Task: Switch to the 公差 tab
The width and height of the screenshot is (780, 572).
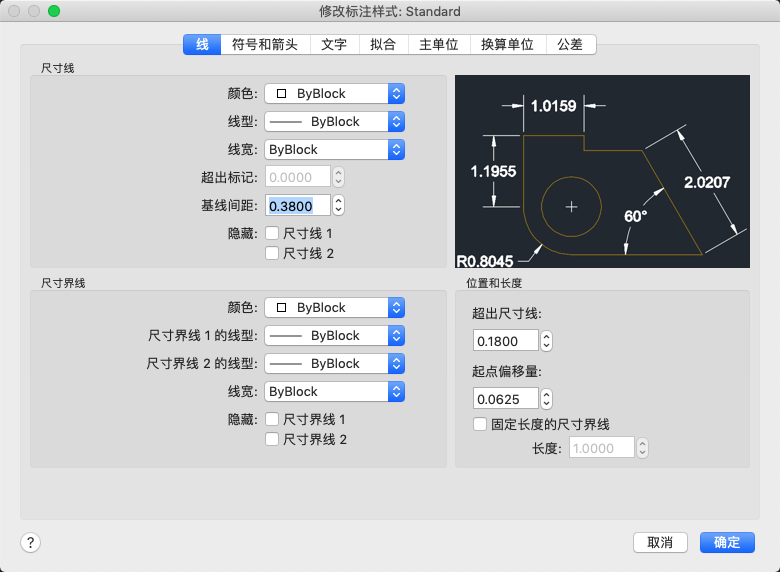Action: tap(571, 45)
